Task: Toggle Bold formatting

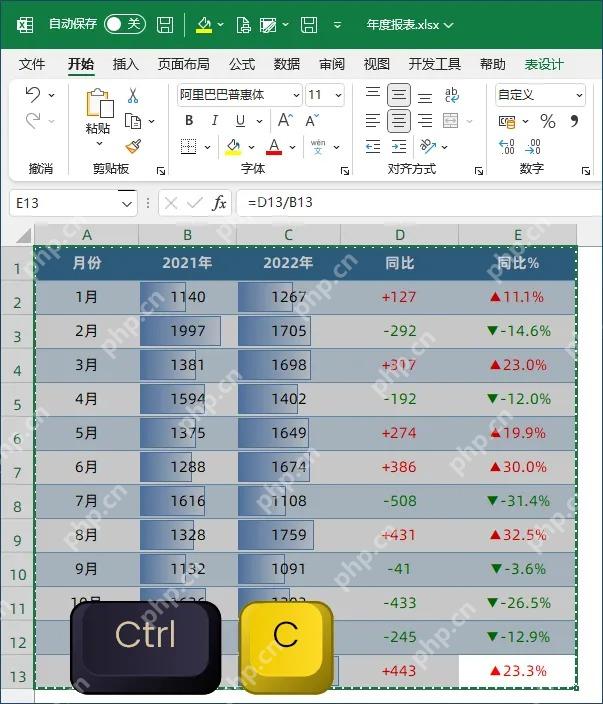Action: 189,120
